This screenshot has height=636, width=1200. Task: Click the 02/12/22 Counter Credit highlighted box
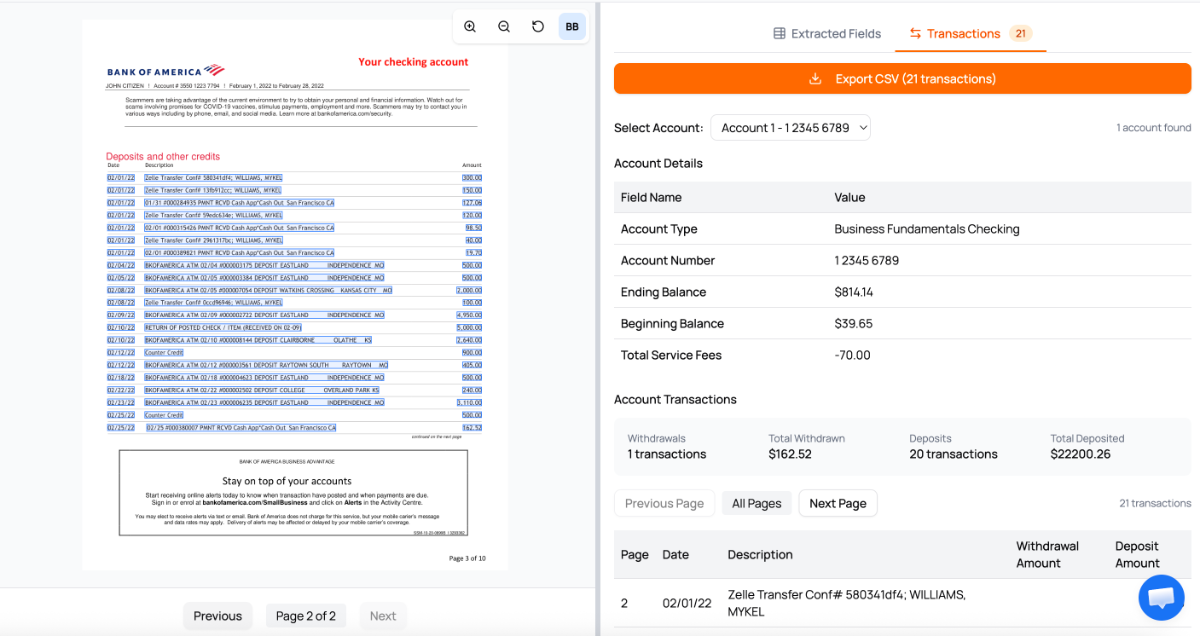point(164,352)
